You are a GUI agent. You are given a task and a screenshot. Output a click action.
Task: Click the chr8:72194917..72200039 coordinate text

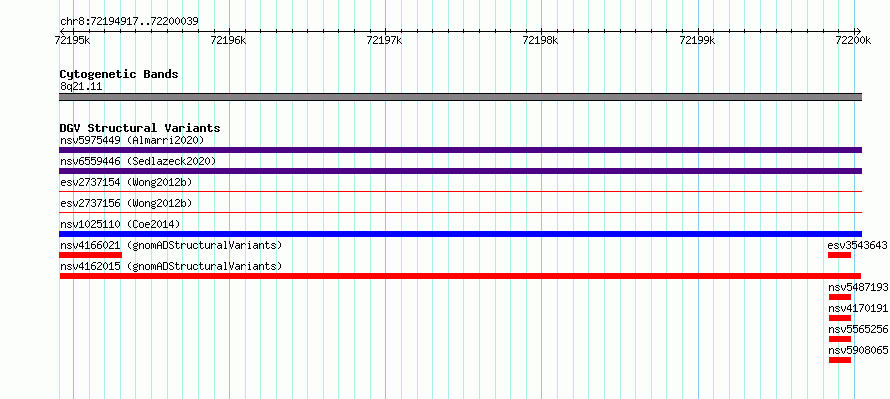coord(129,22)
